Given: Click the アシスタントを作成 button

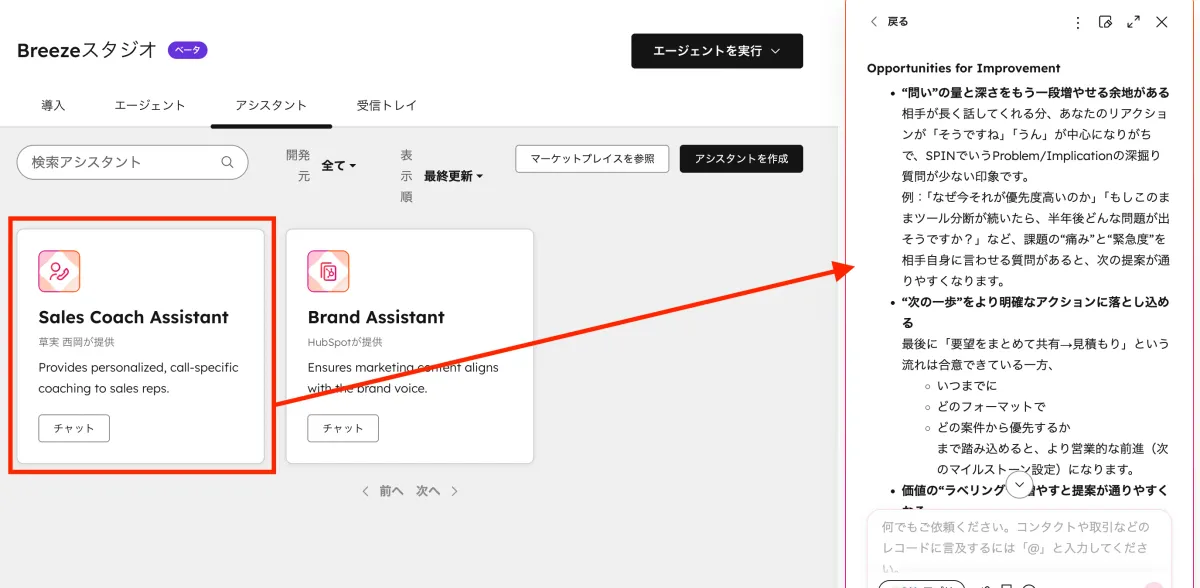Looking at the screenshot, I should pyautogui.click(x=741, y=158).
